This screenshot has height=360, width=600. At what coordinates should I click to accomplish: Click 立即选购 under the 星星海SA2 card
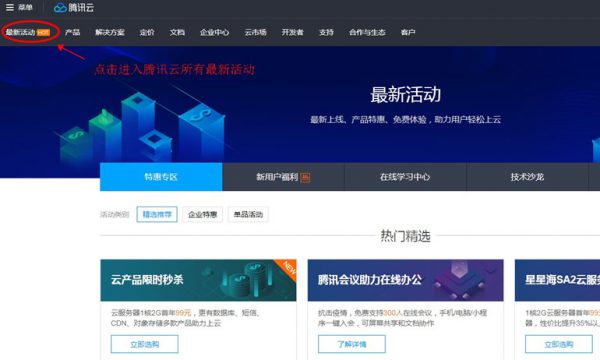click(559, 344)
